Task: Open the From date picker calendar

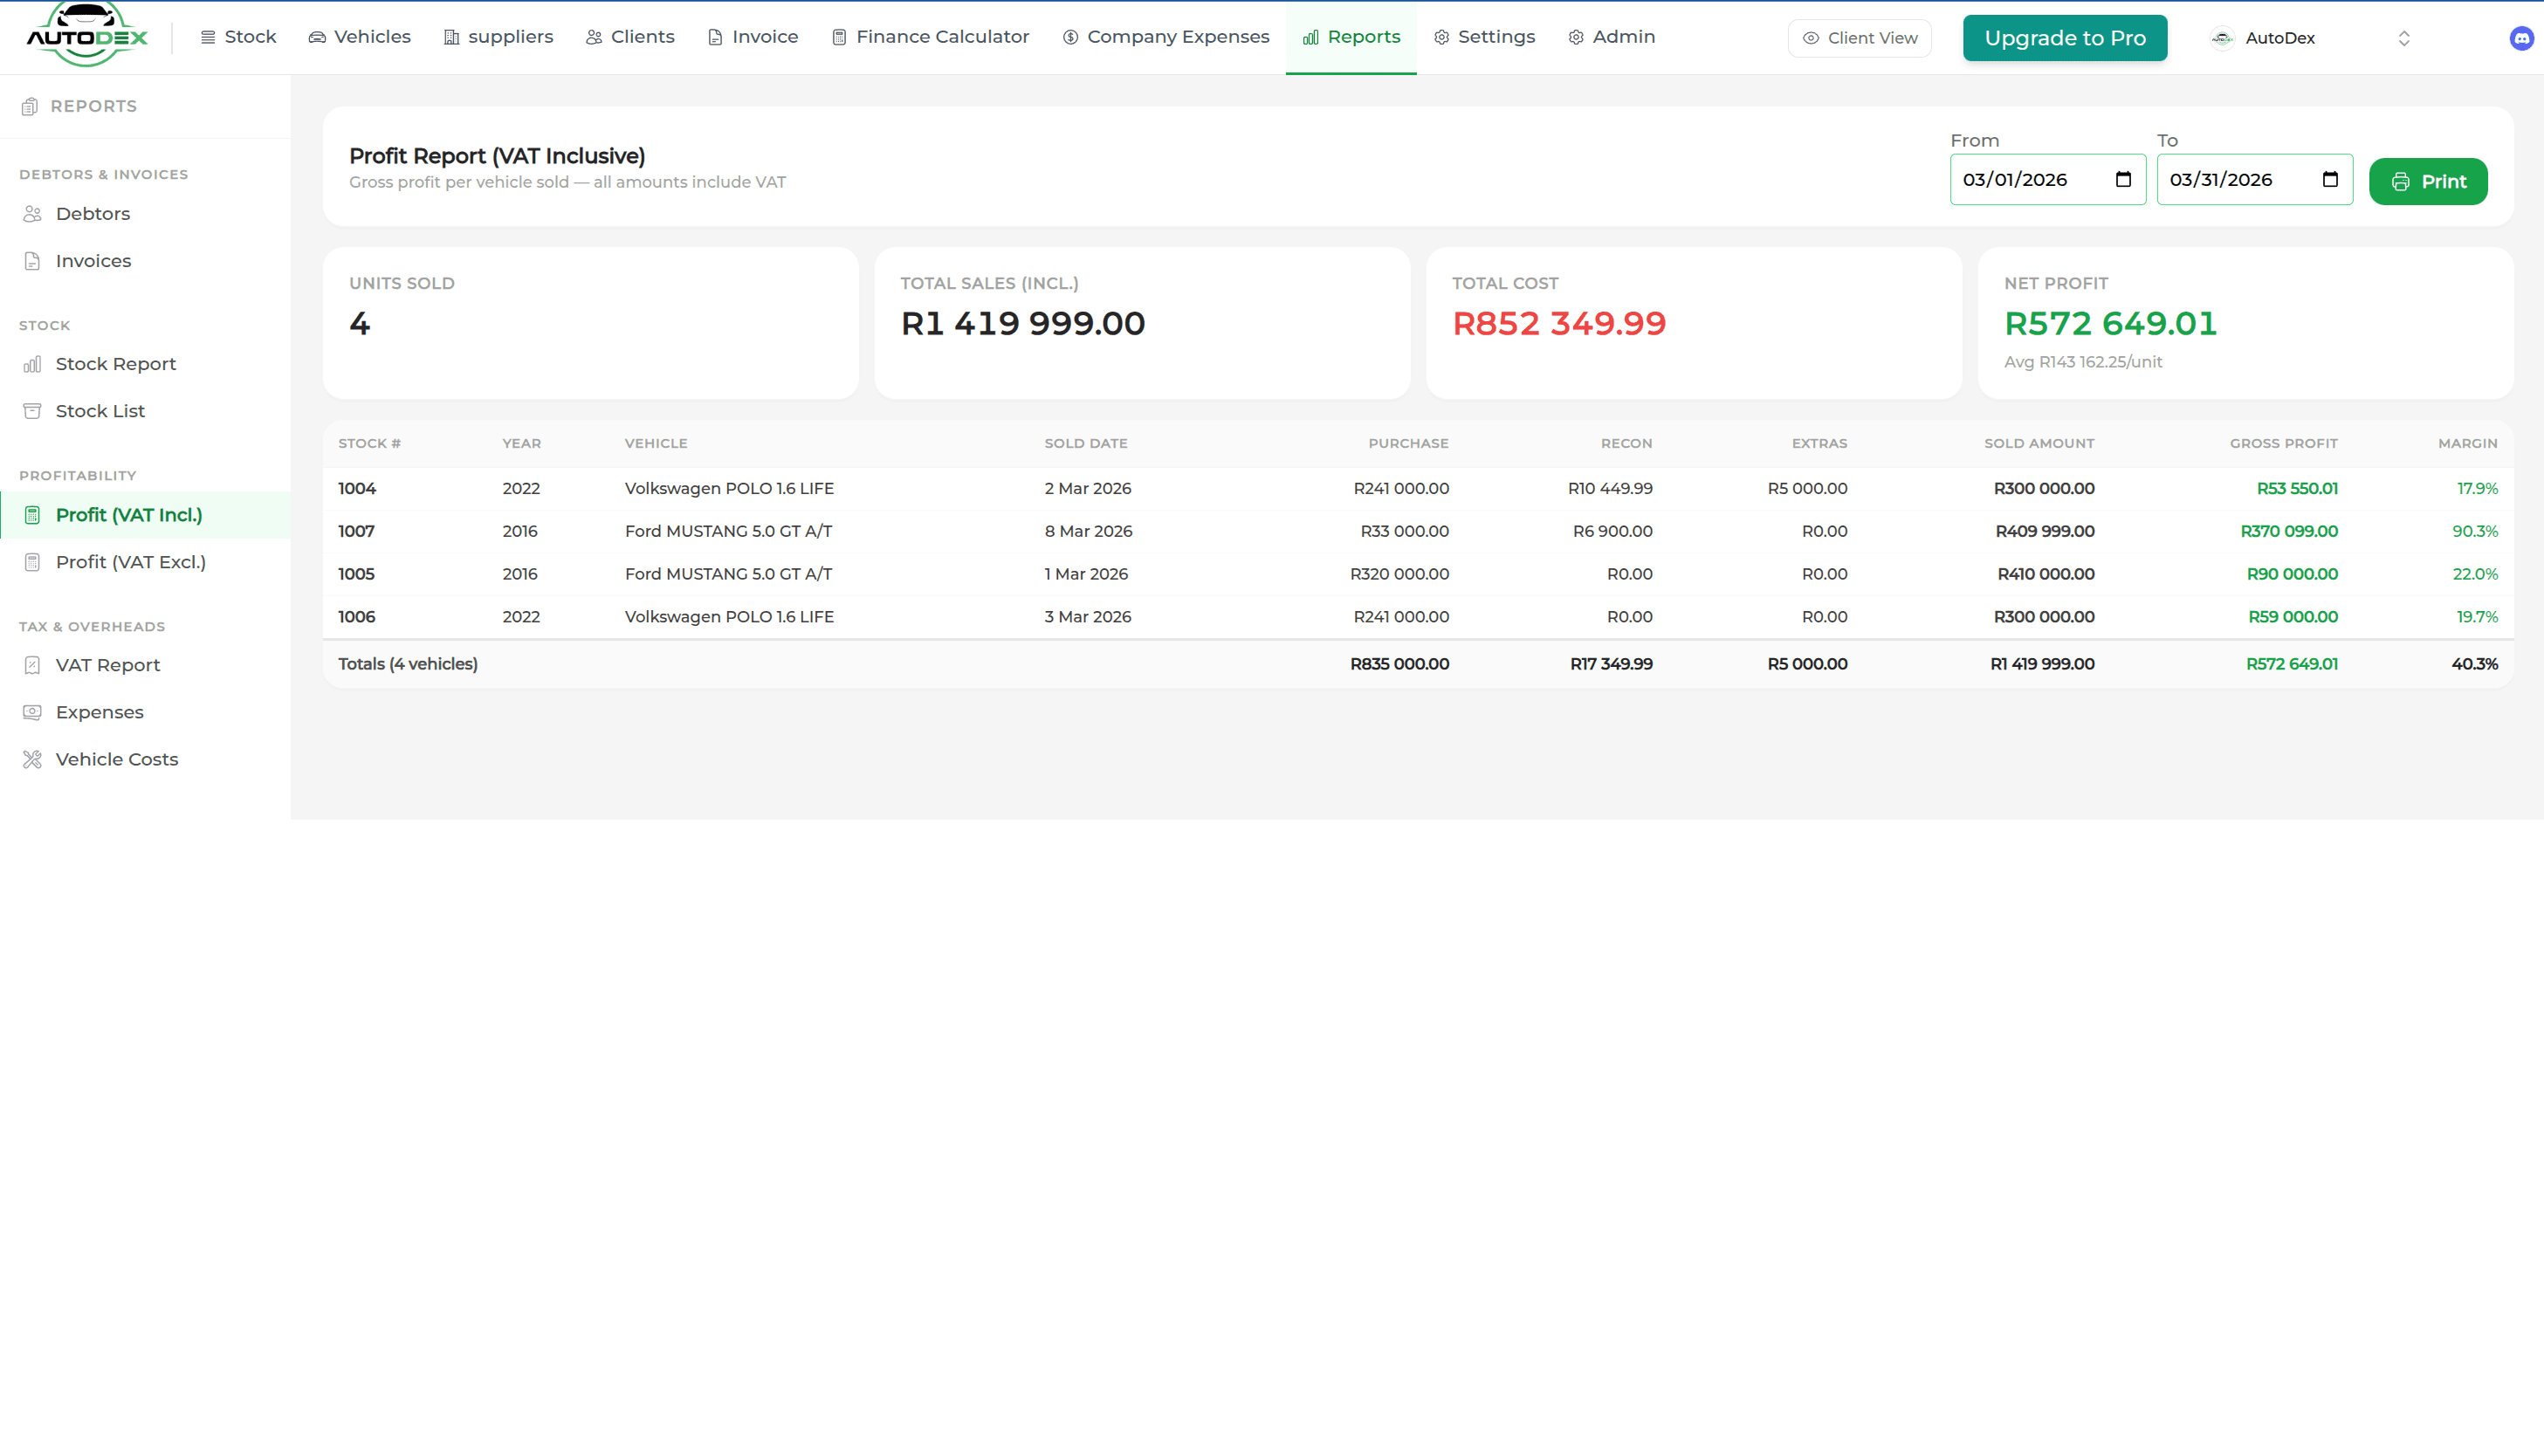Action: coord(2124,179)
